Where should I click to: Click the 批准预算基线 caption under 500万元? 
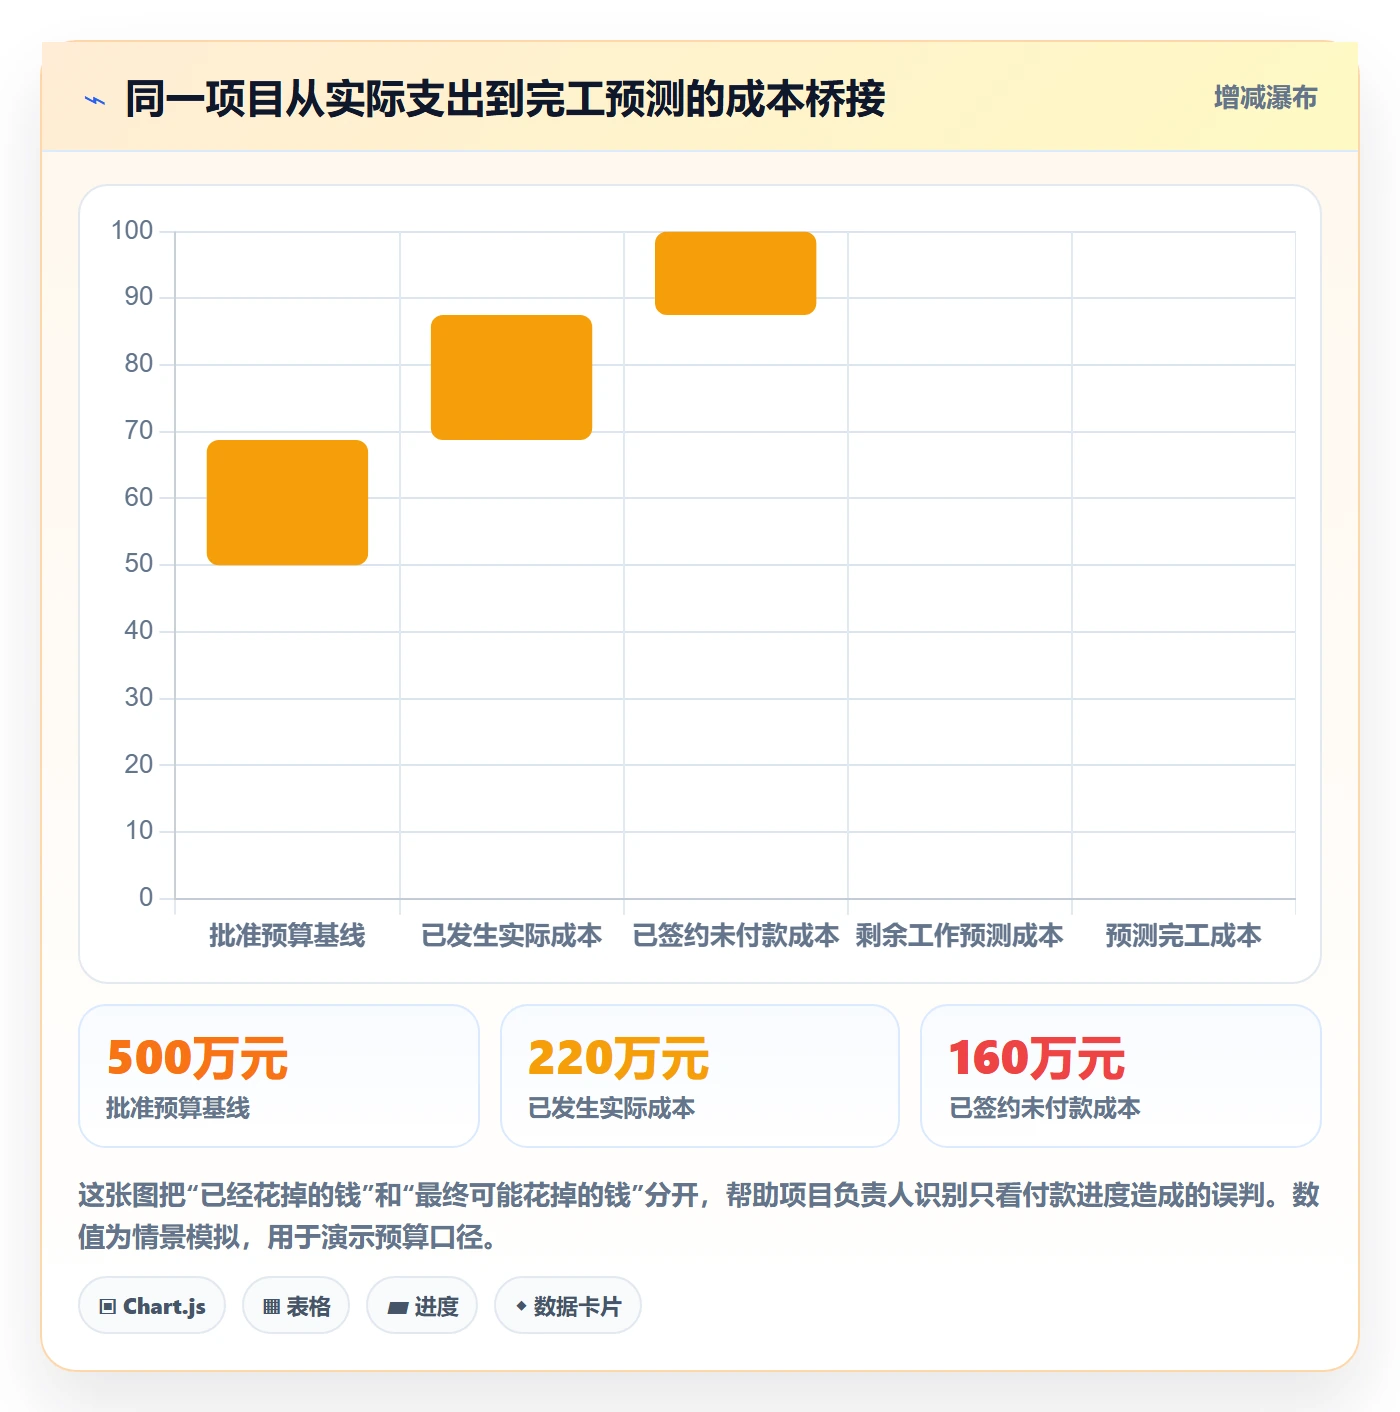pos(178,1108)
